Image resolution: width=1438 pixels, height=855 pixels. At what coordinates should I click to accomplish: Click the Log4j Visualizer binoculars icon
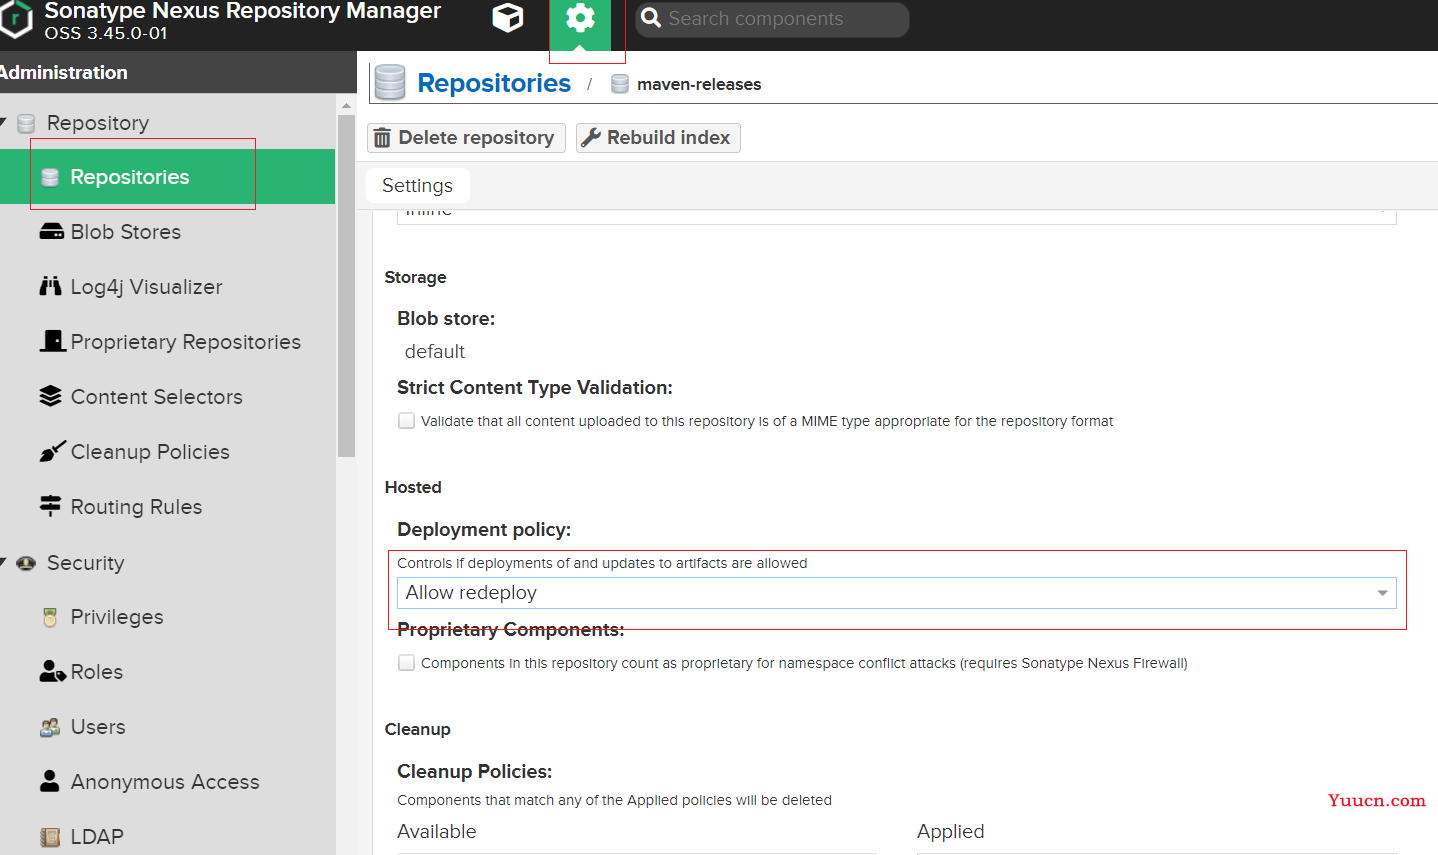tap(50, 287)
